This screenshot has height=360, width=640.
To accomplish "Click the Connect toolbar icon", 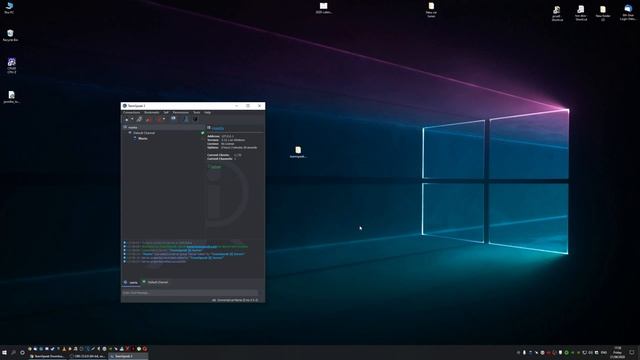I will (x=127, y=119).
